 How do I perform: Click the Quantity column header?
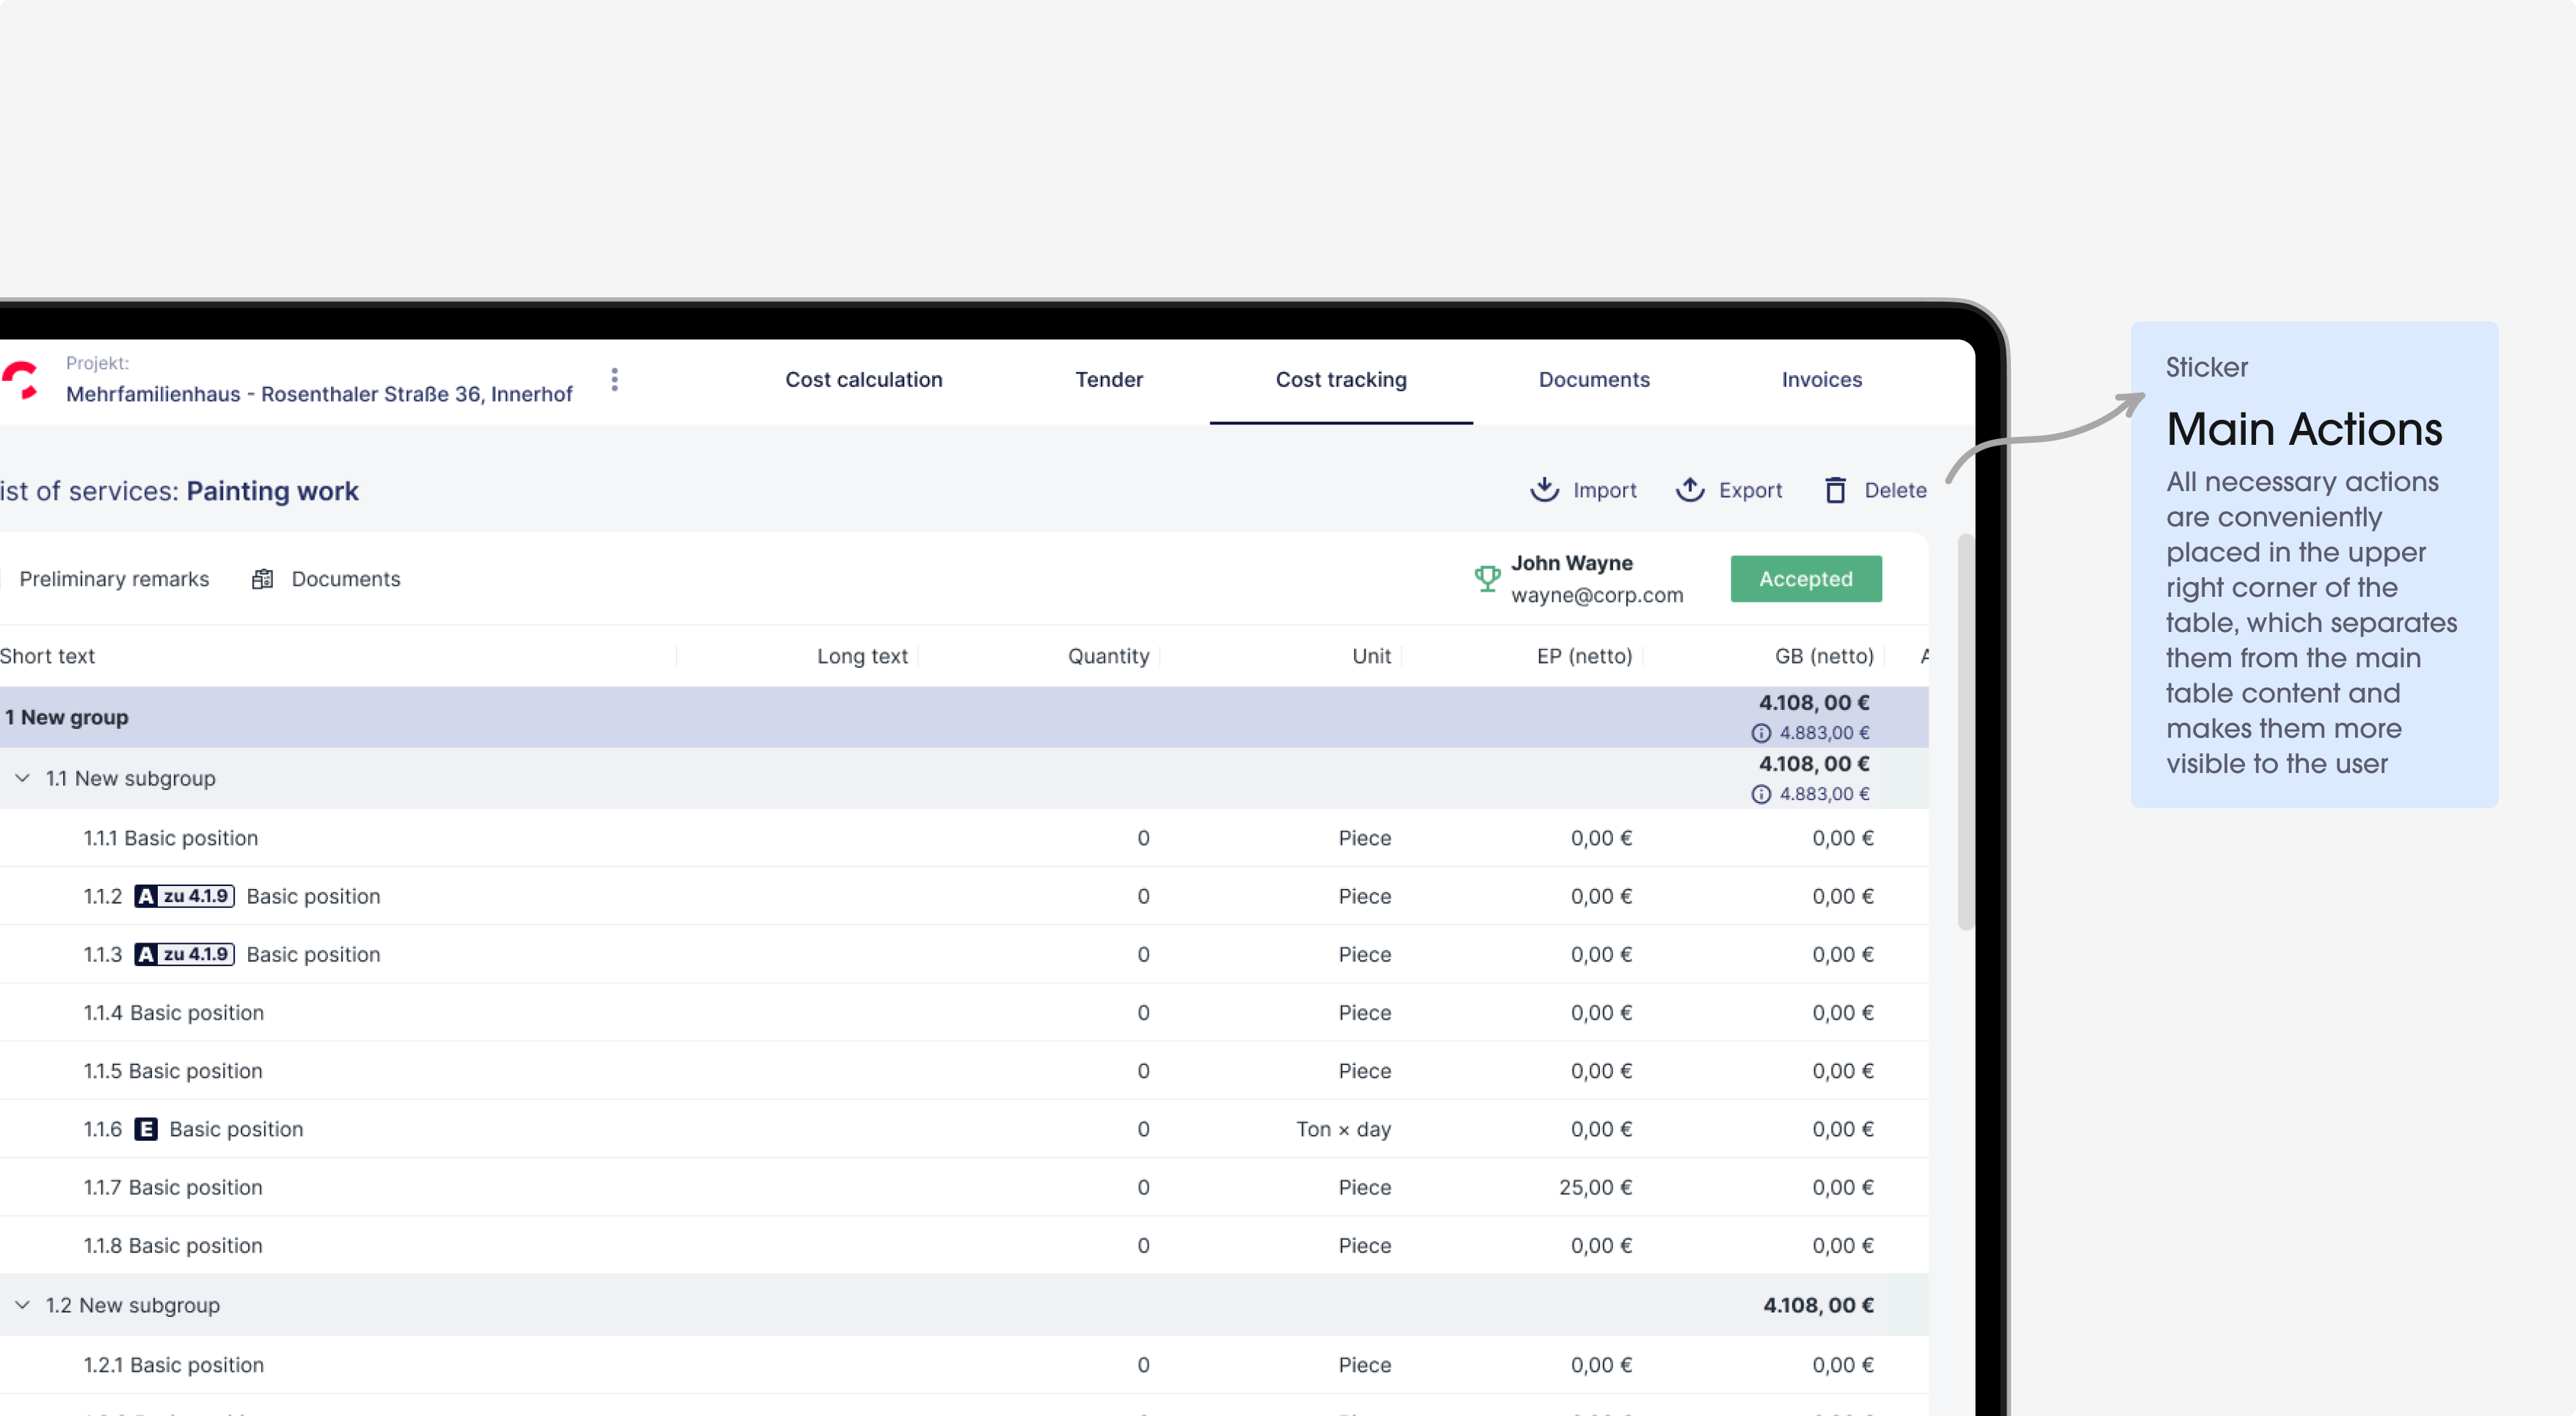click(x=1108, y=656)
